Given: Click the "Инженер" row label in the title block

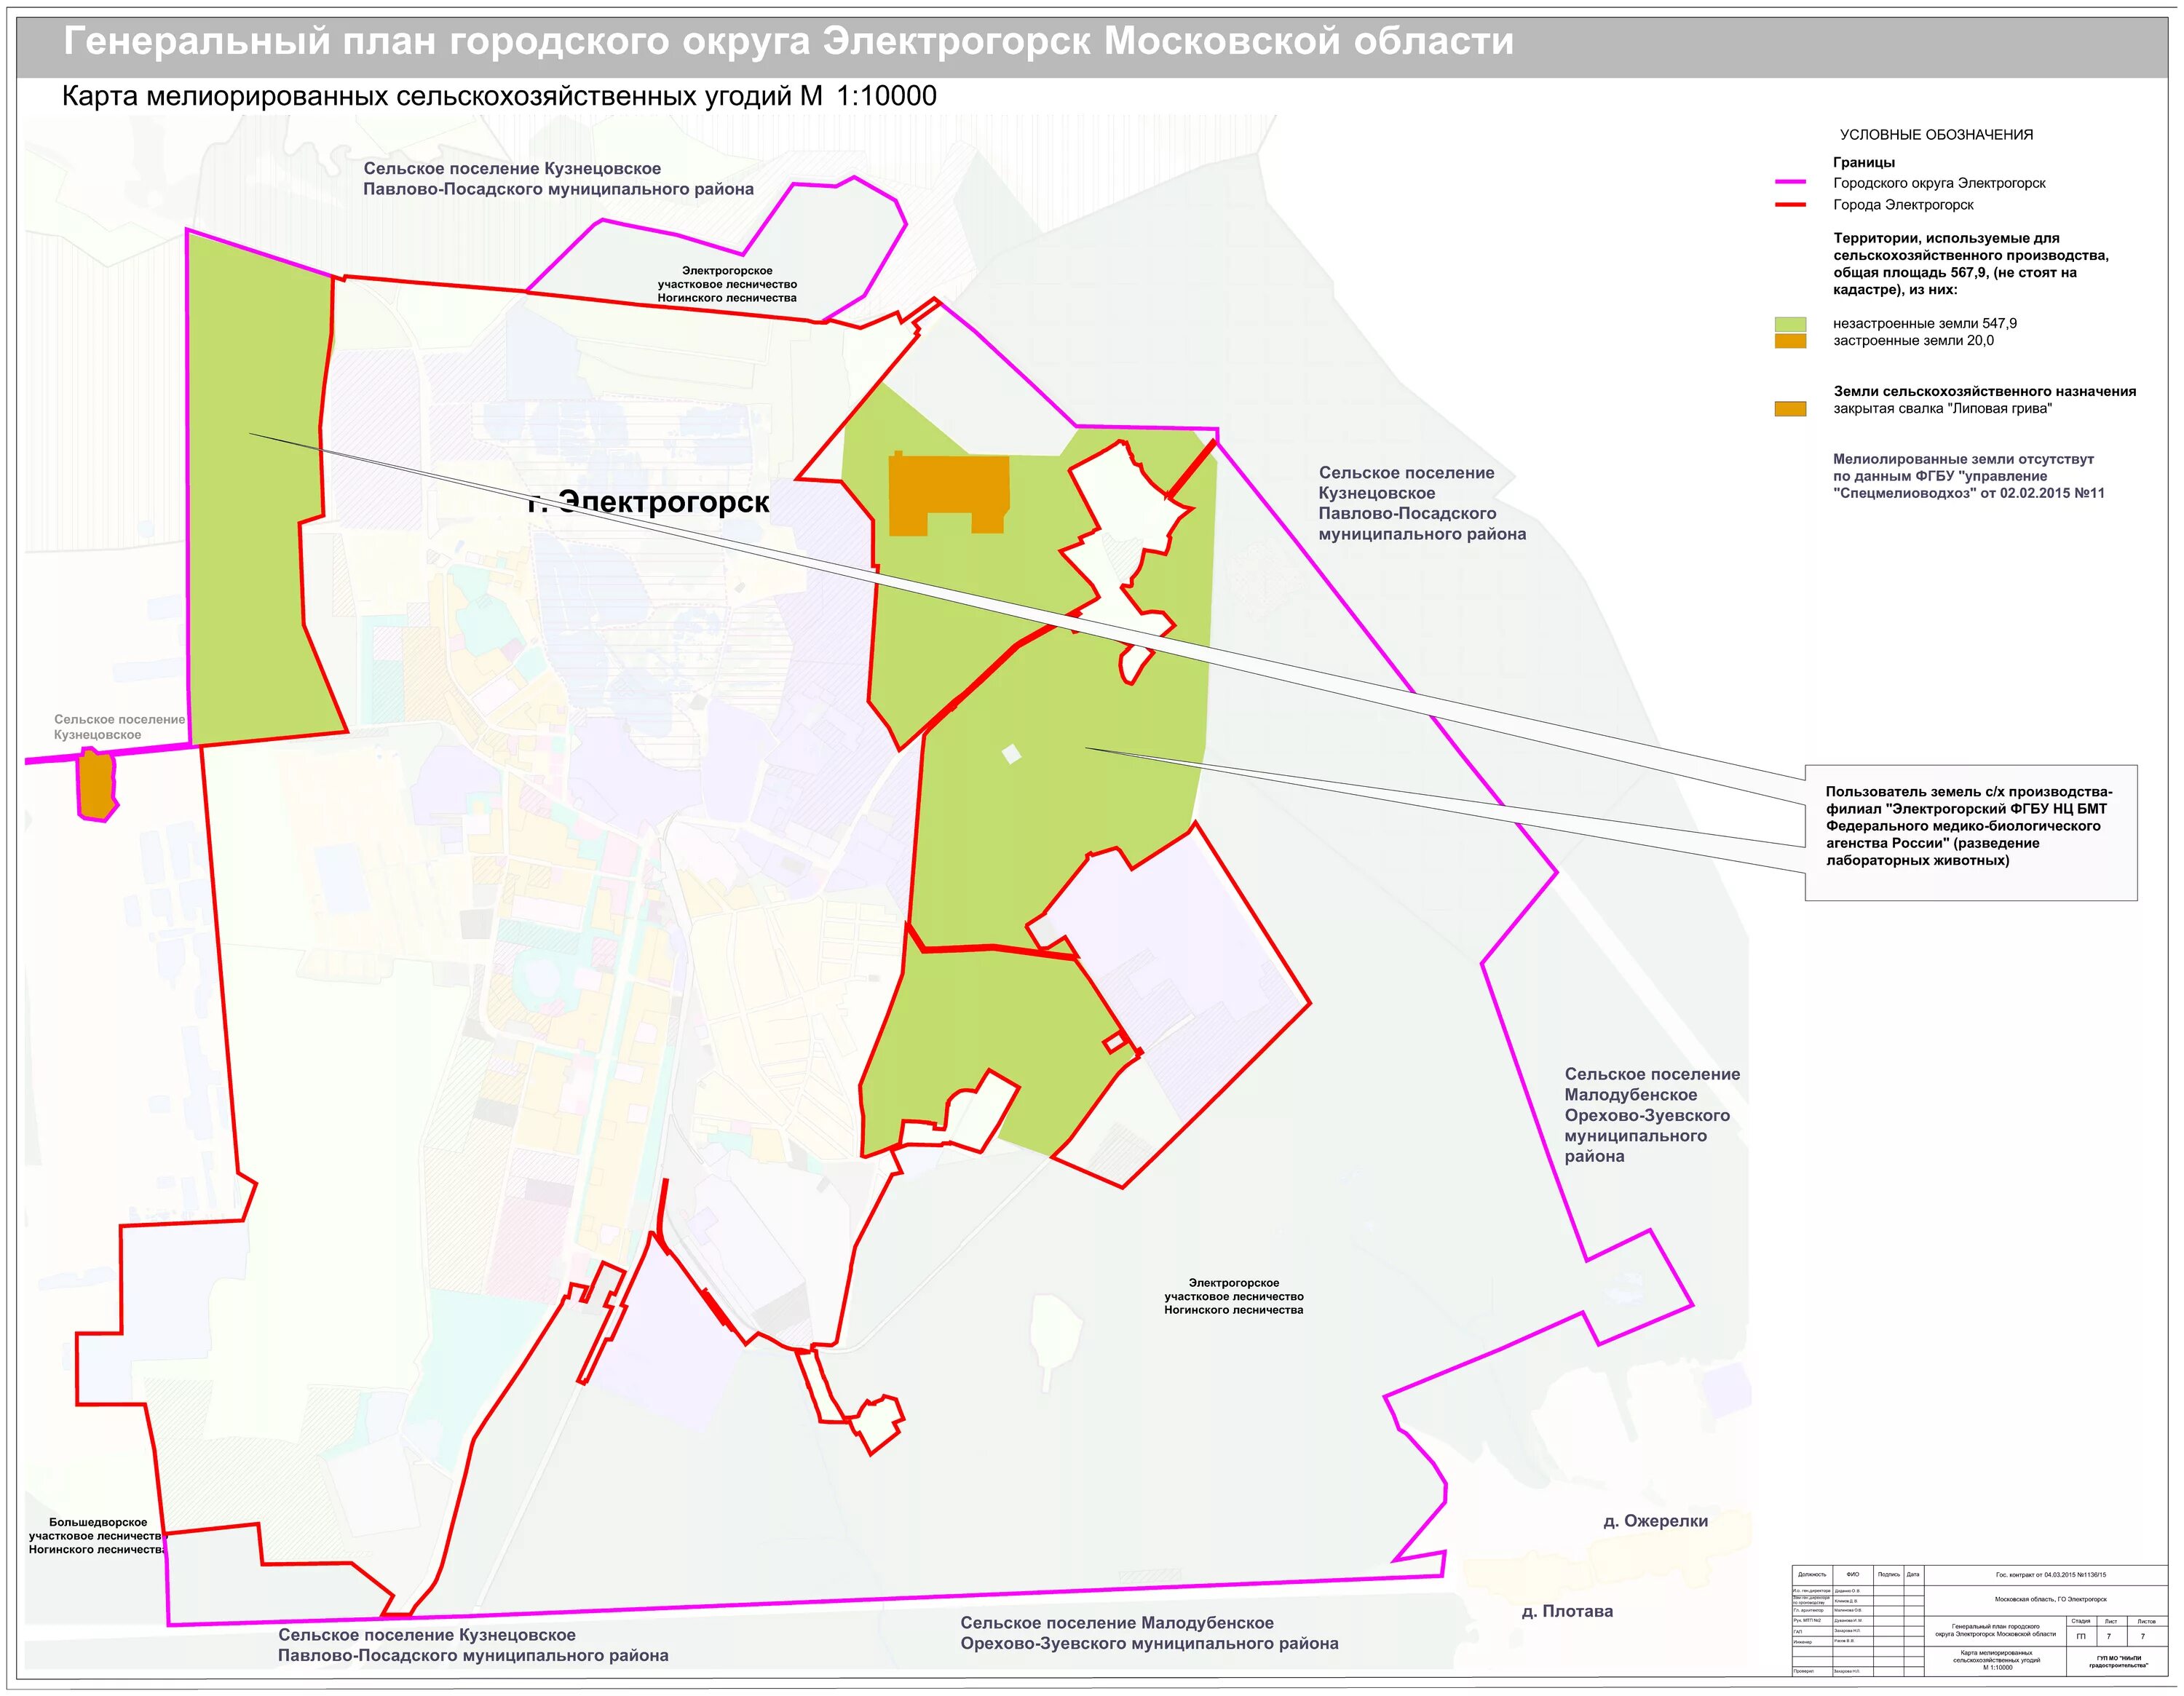Looking at the screenshot, I should pyautogui.click(x=1803, y=1642).
